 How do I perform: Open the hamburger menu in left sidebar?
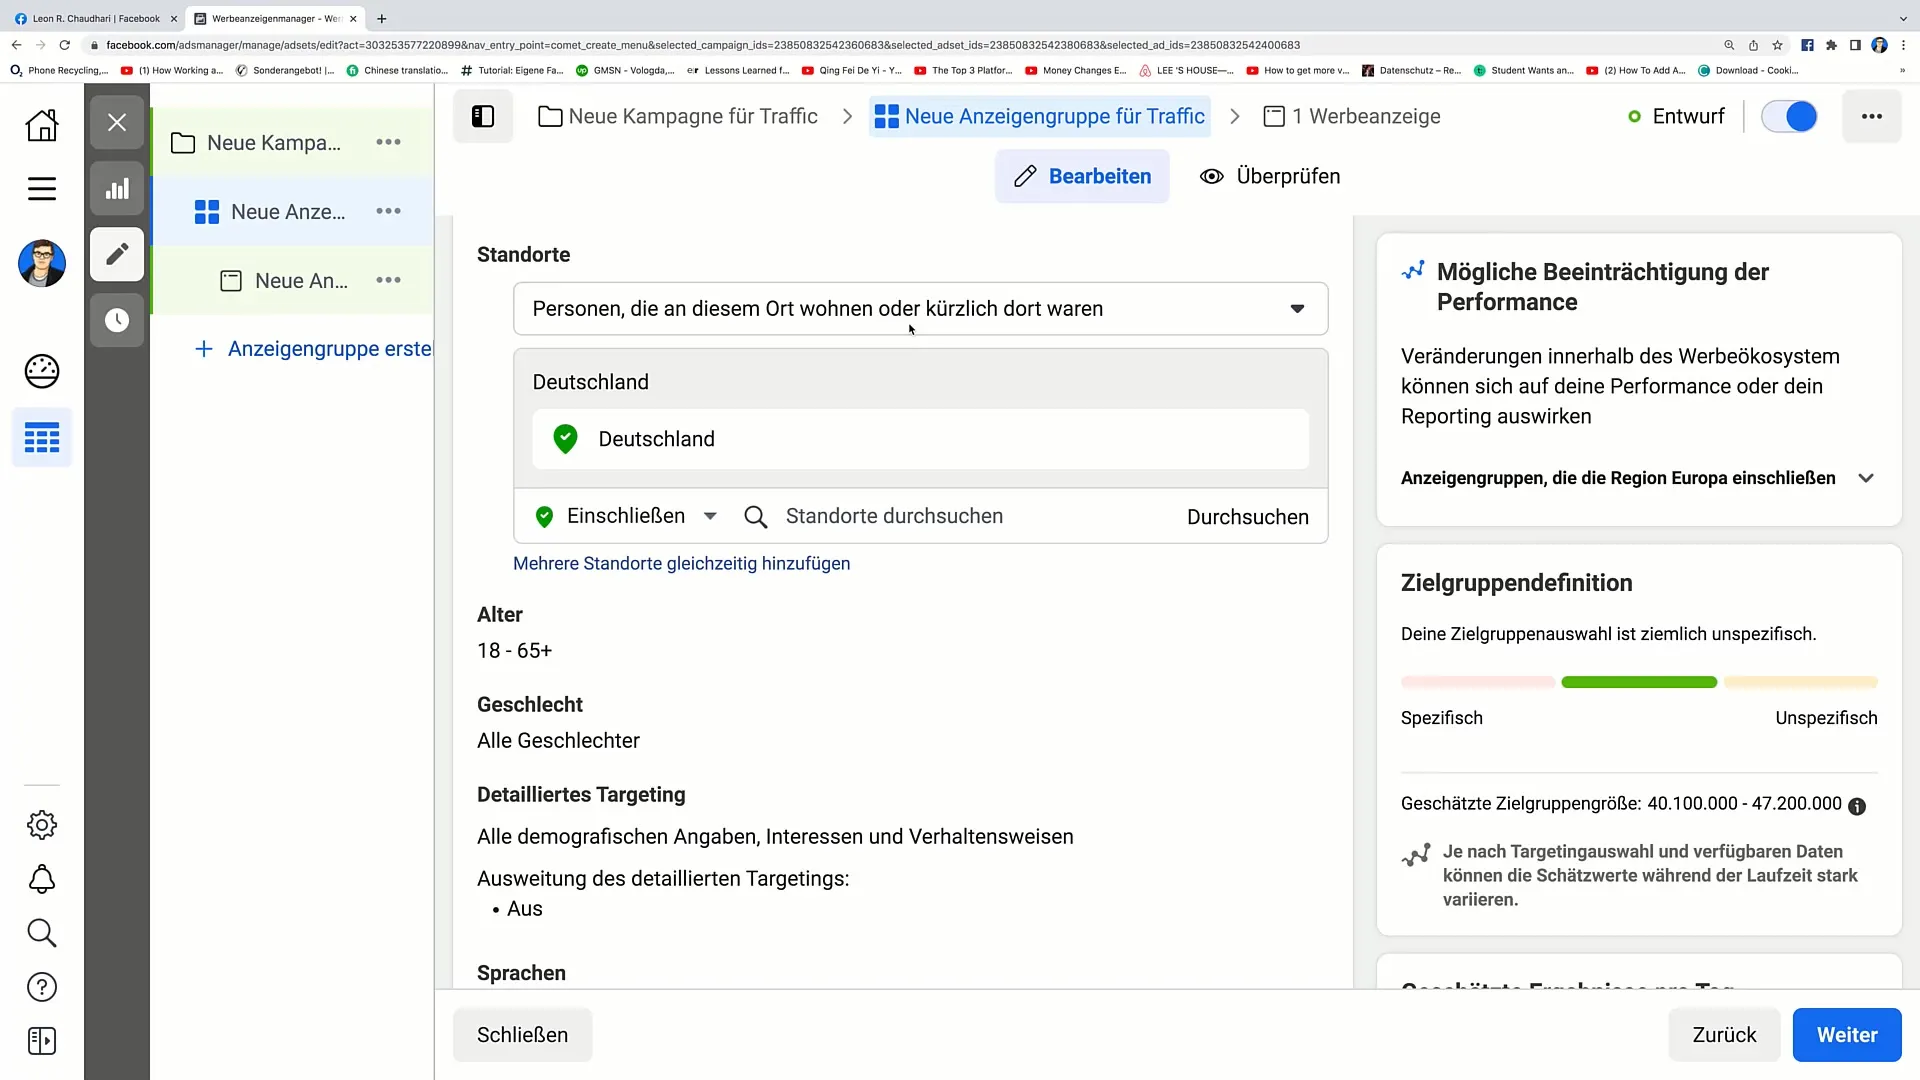42,189
